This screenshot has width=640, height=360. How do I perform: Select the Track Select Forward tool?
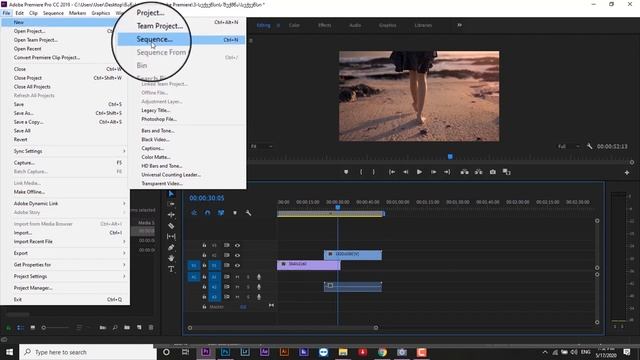[x=171, y=204]
